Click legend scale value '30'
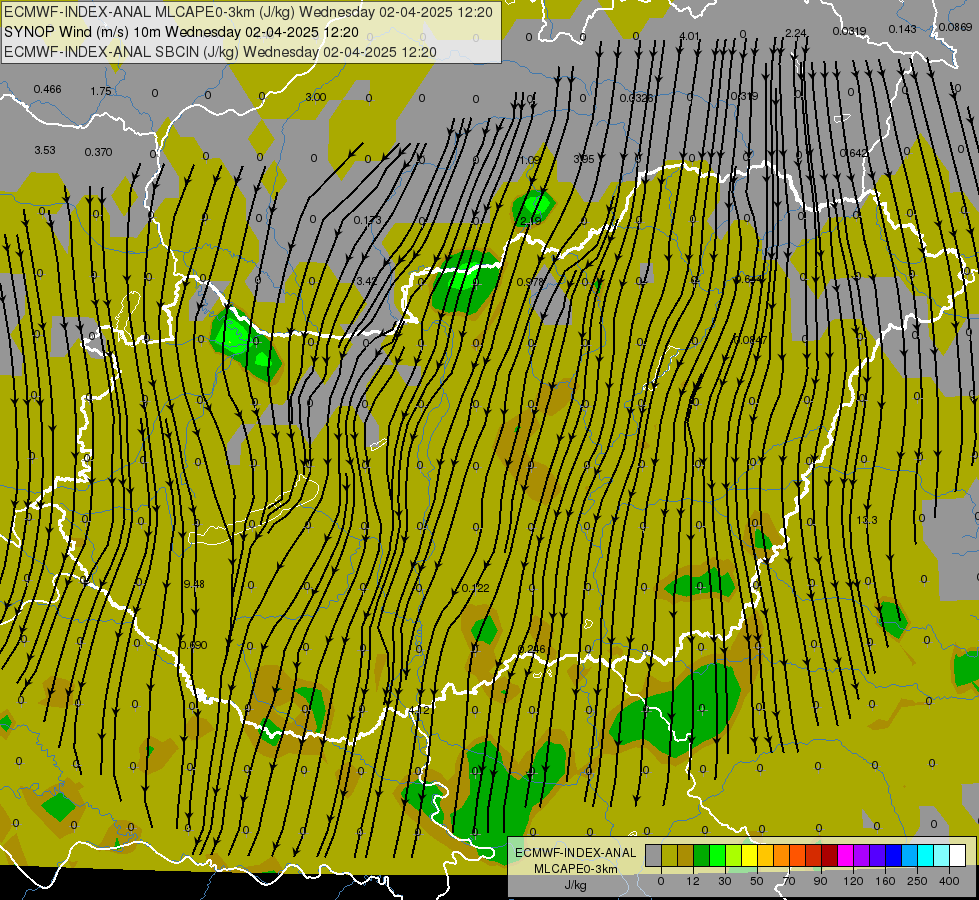 [x=725, y=882]
